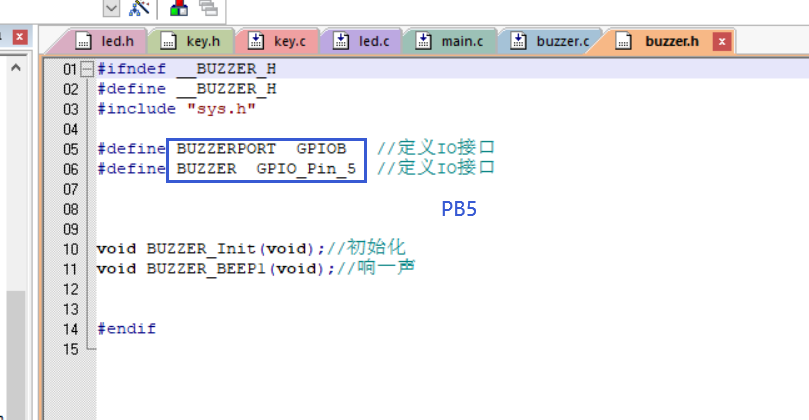Click the file icon on main.c tab
This screenshot has width=809, height=420.
(x=423, y=41)
